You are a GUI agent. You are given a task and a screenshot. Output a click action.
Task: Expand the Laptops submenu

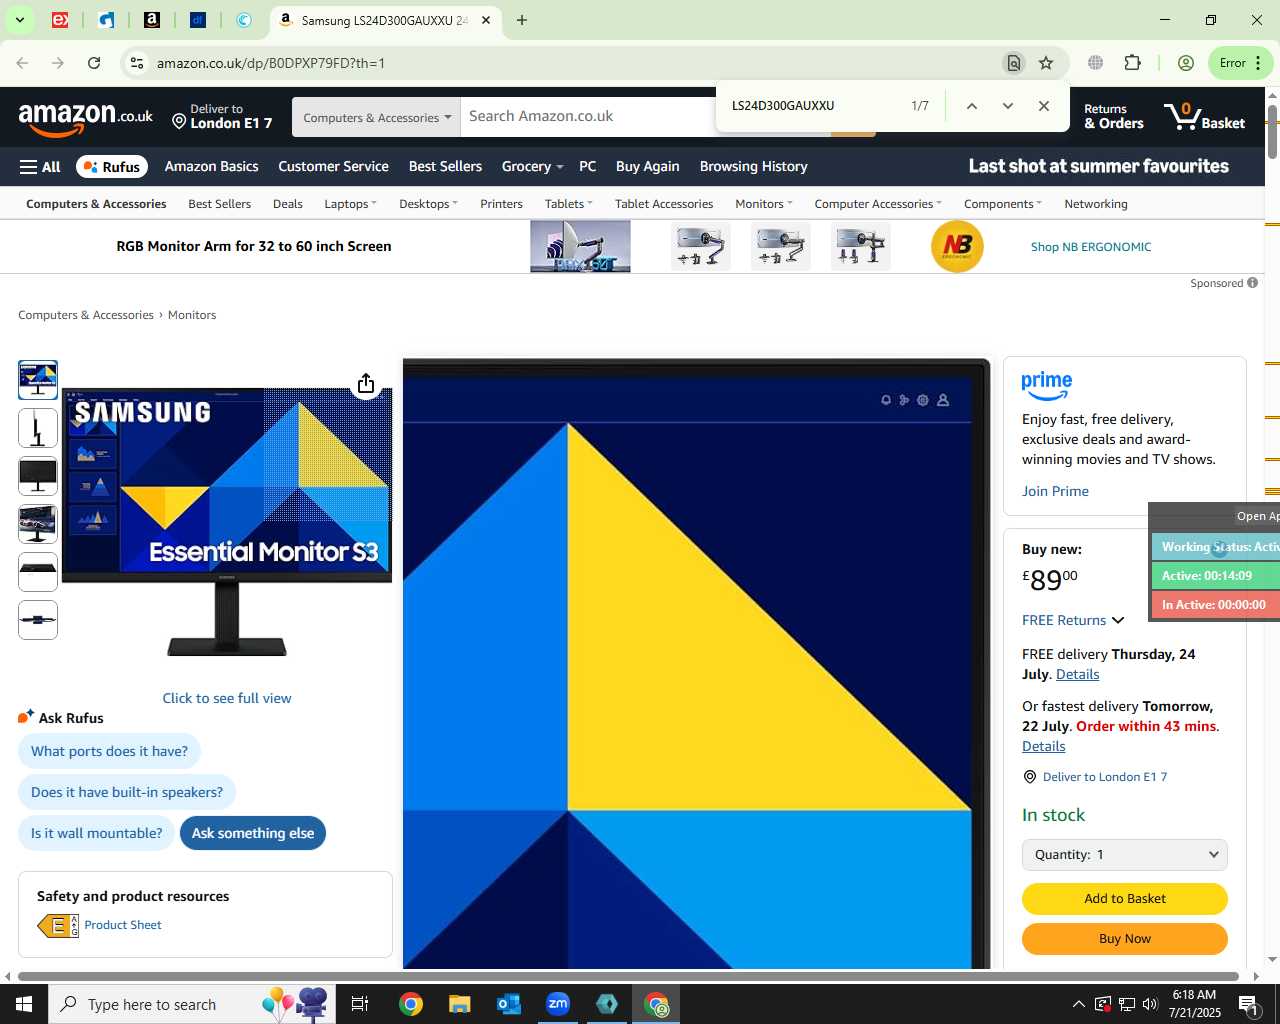pyautogui.click(x=350, y=204)
